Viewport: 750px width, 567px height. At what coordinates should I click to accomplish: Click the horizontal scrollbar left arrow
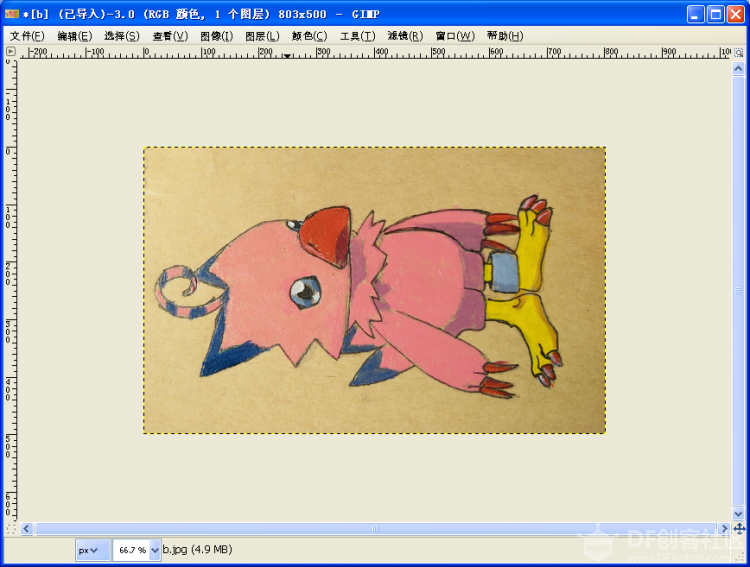pos(26,529)
